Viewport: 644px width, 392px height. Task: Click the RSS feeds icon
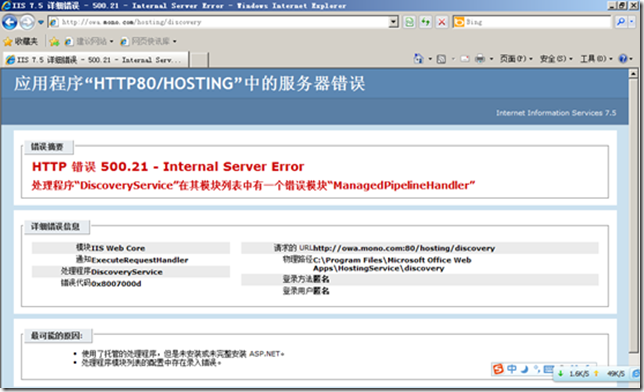coord(441,59)
